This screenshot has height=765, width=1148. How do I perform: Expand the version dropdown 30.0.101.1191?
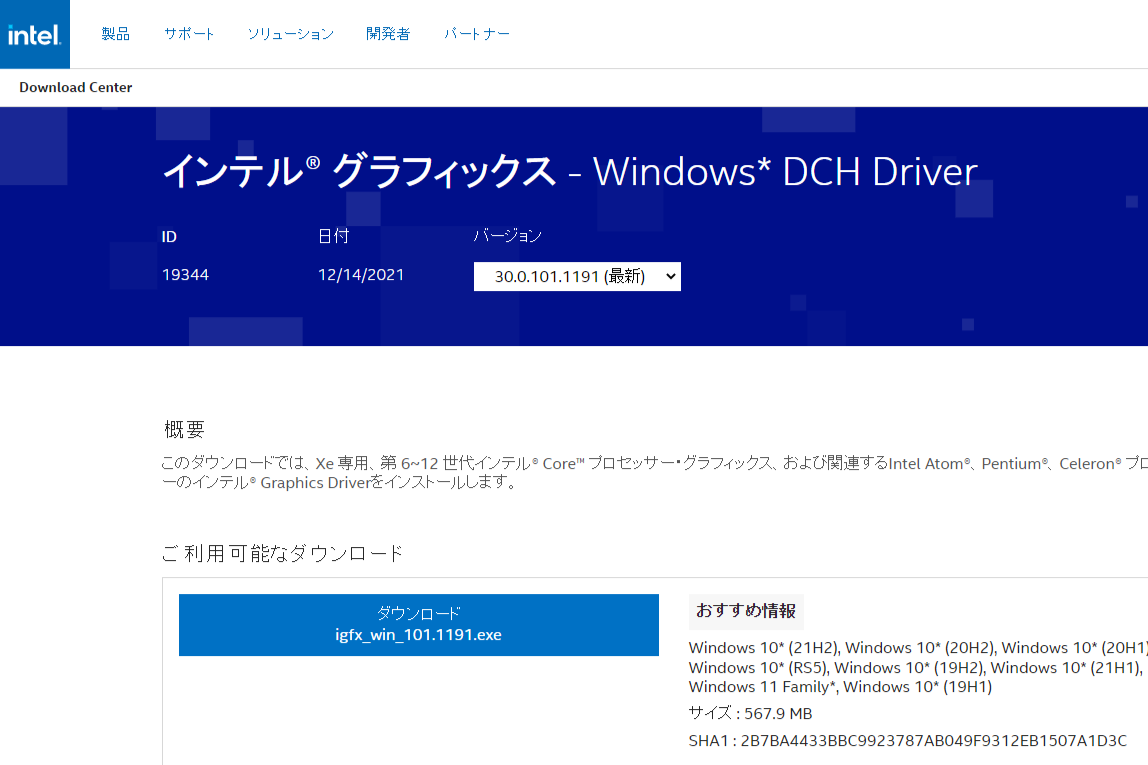coord(577,276)
